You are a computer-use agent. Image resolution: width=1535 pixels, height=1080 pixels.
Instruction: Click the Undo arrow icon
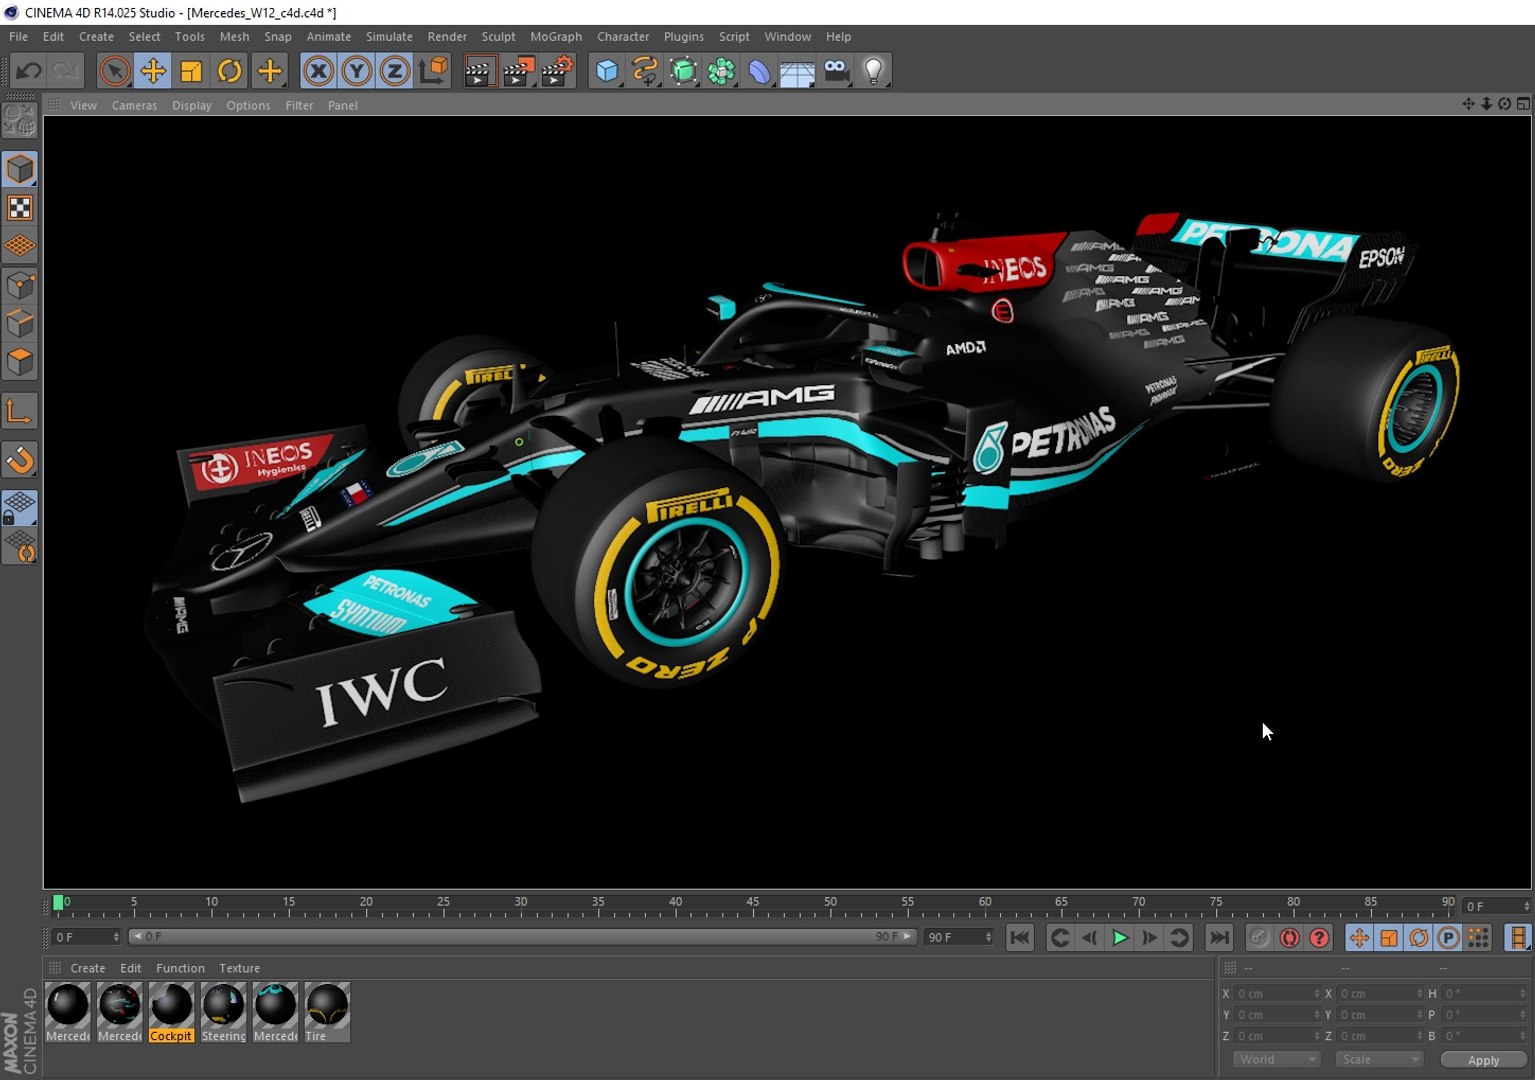(x=28, y=71)
